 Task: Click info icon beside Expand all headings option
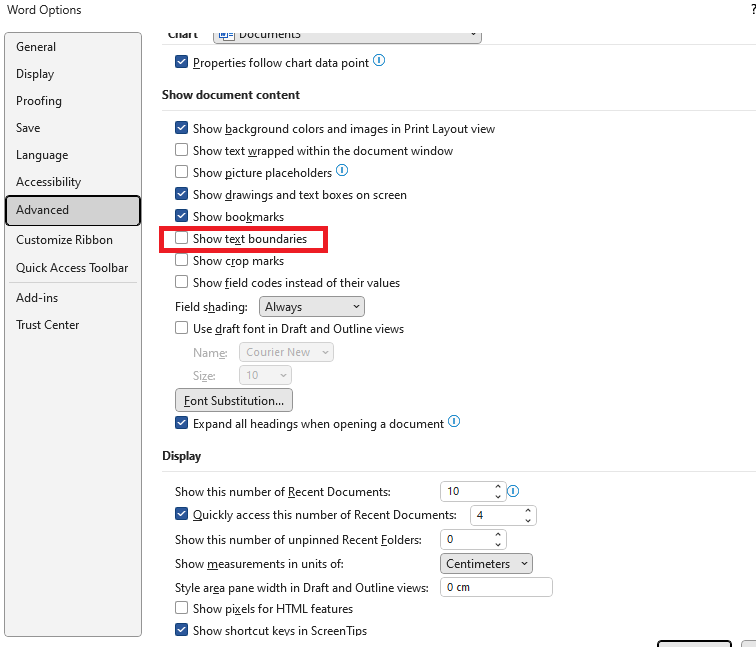[454, 421]
